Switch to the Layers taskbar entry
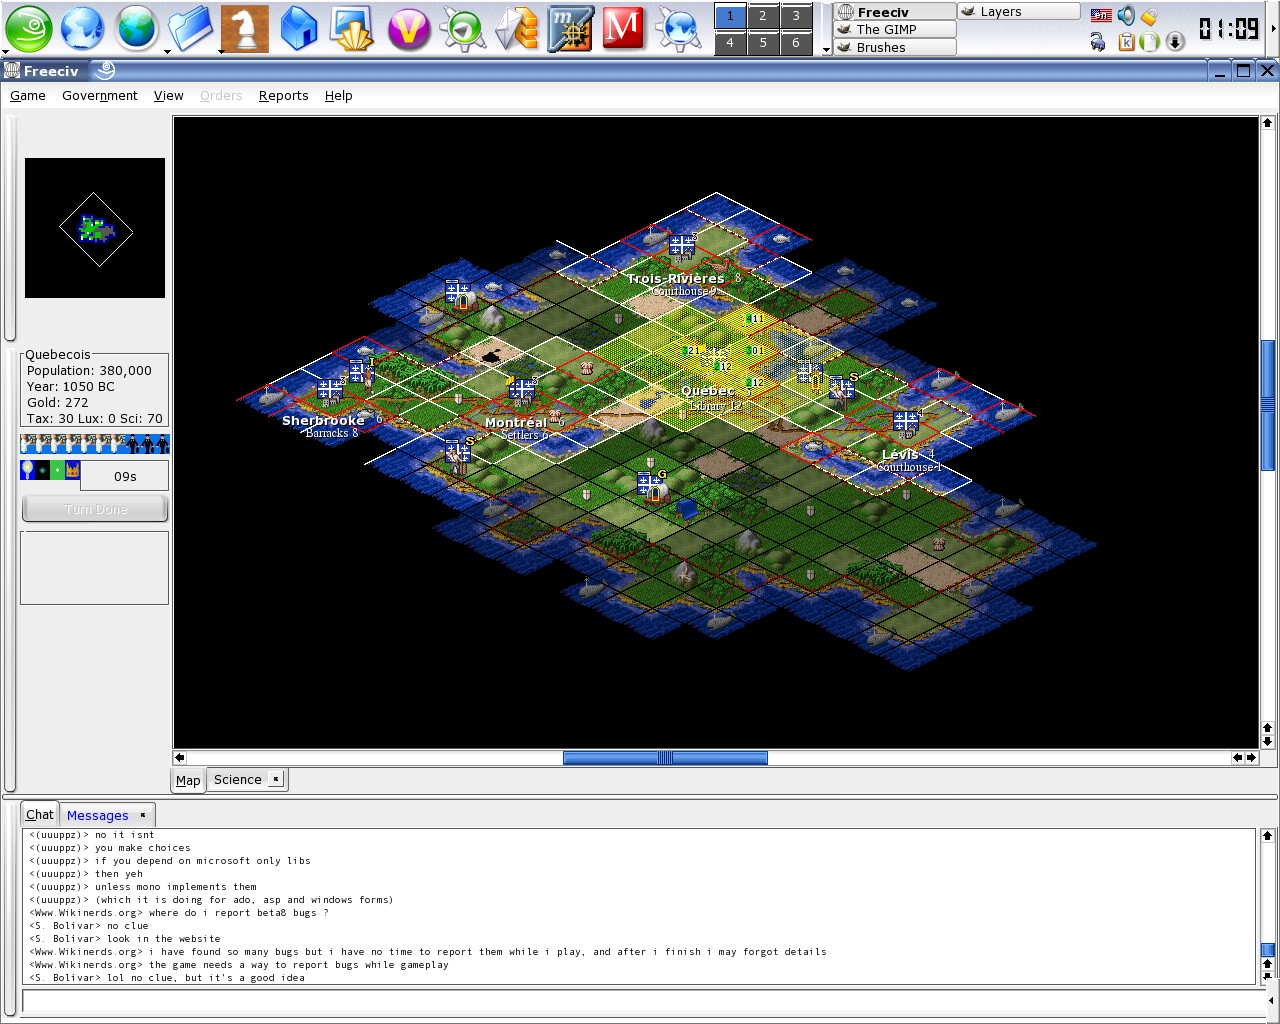 [x=1018, y=11]
